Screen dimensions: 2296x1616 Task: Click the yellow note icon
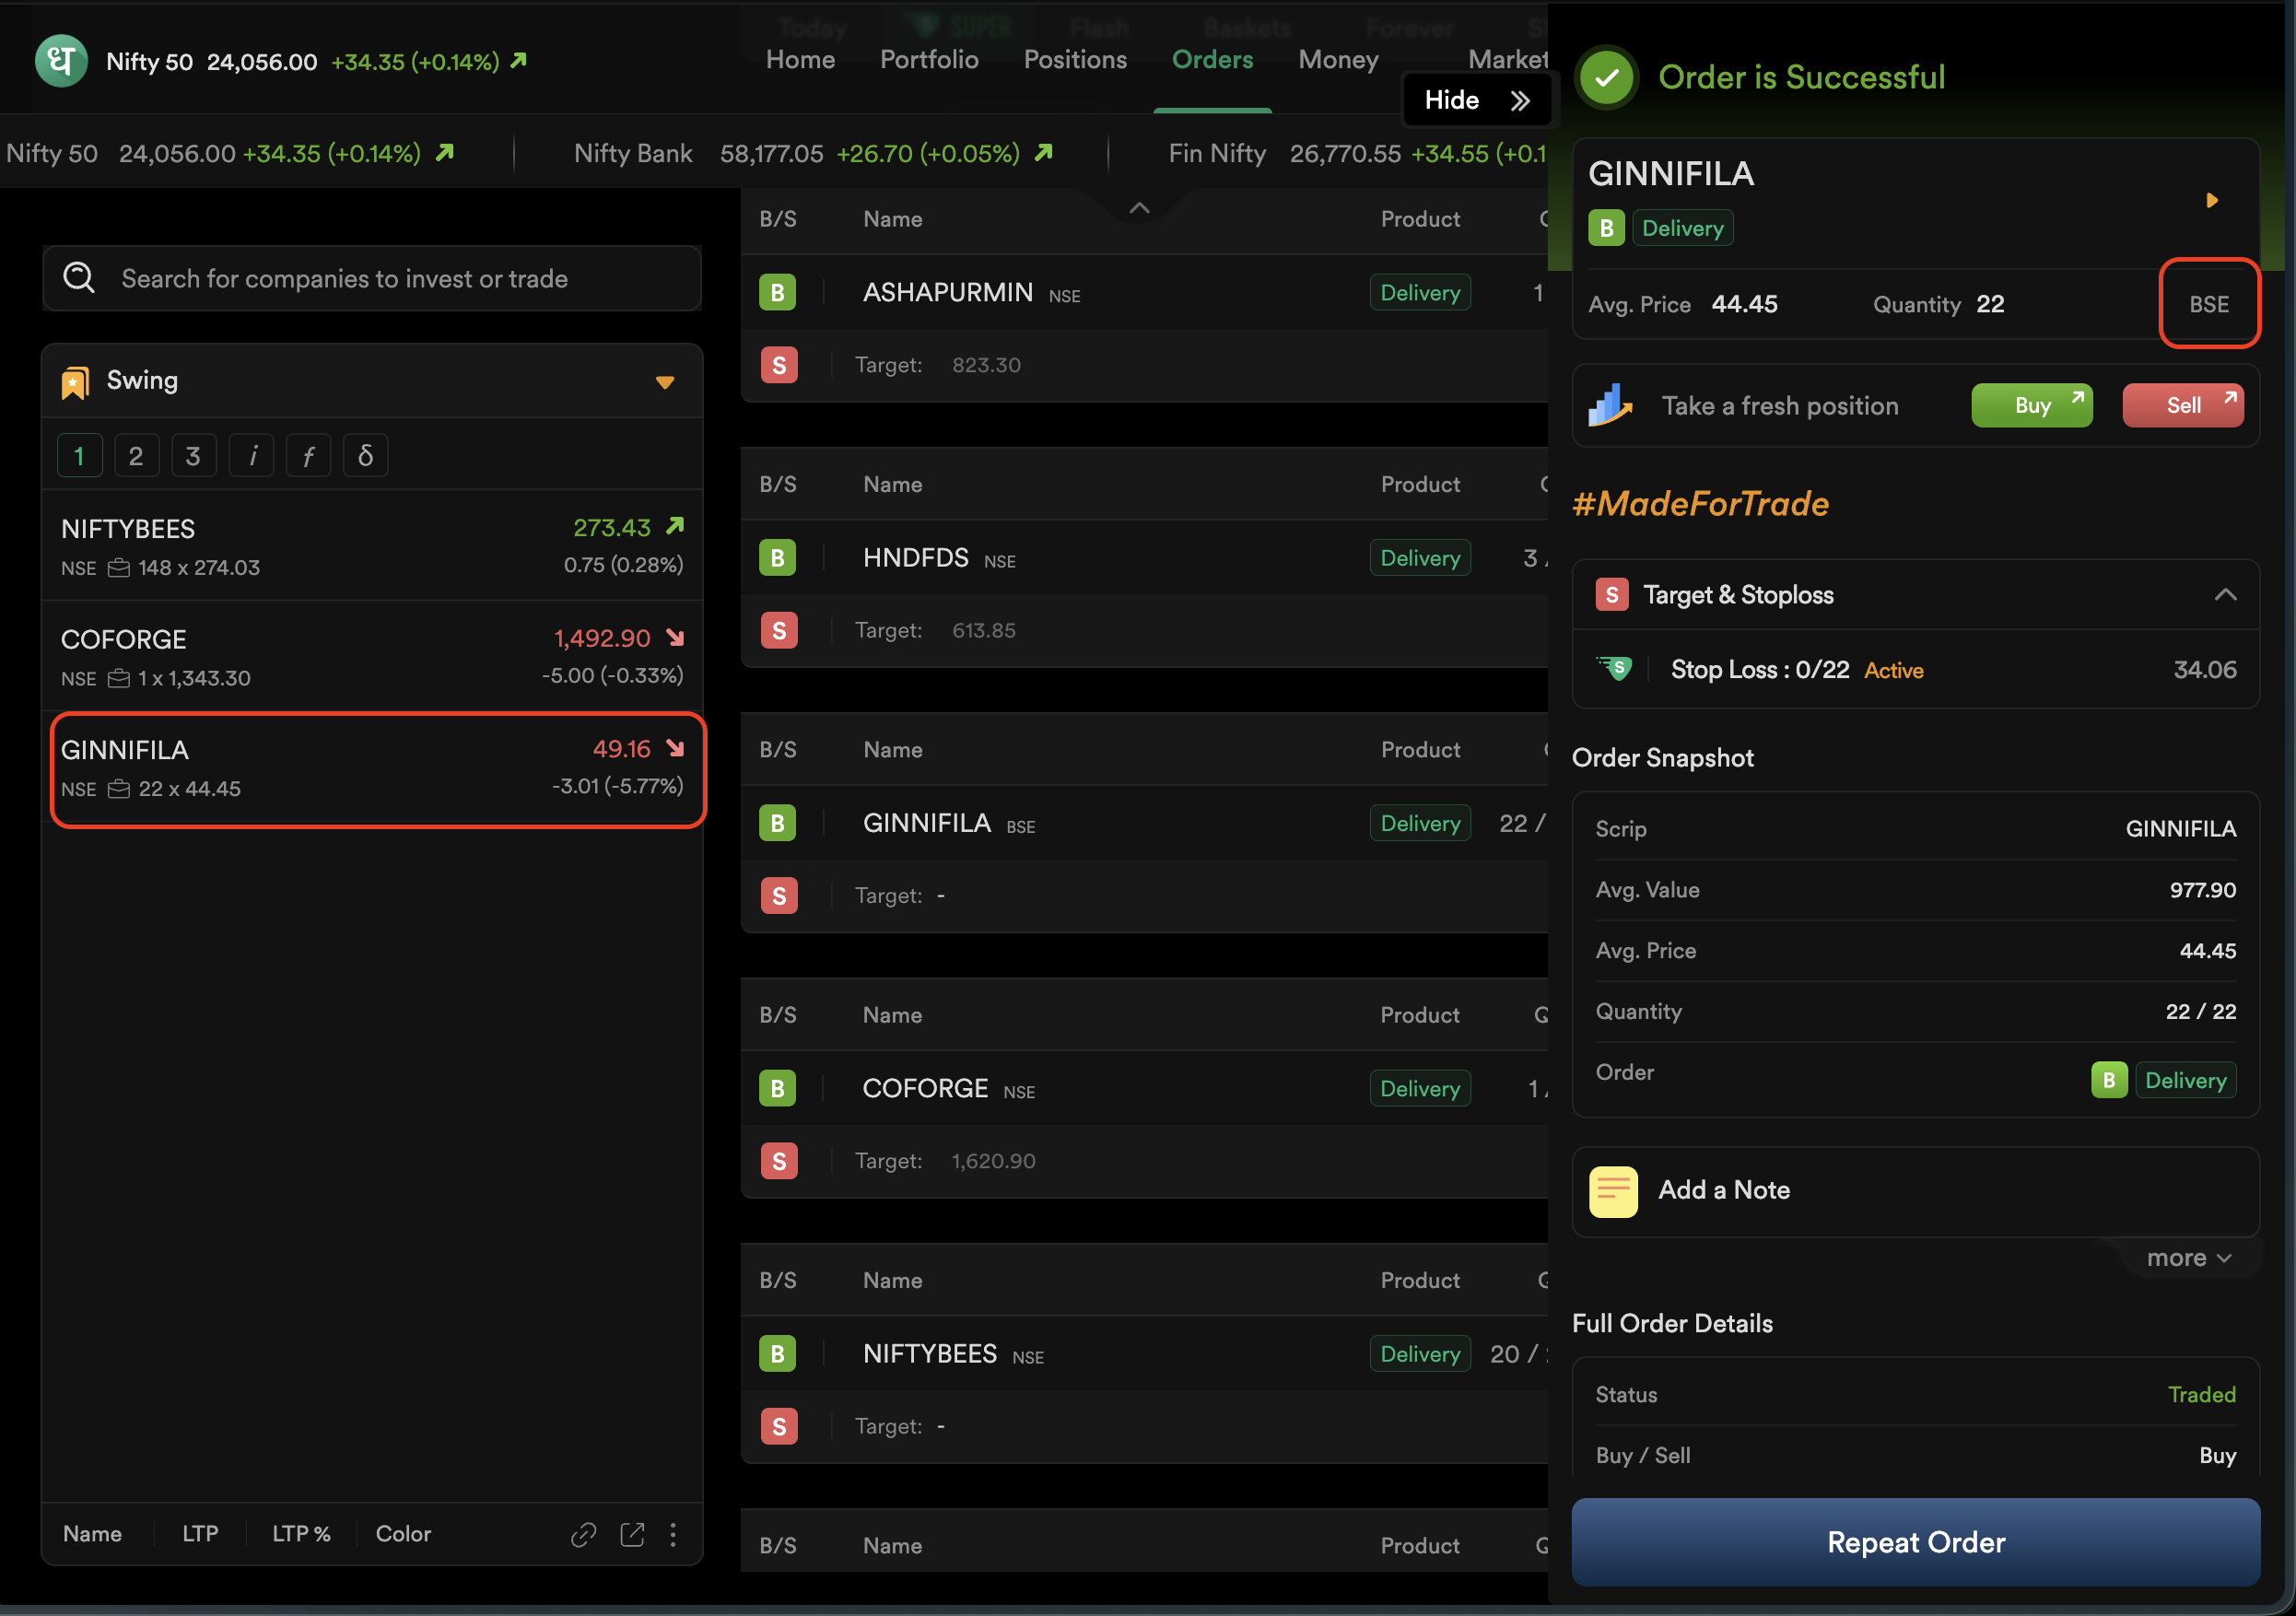tap(1613, 1191)
